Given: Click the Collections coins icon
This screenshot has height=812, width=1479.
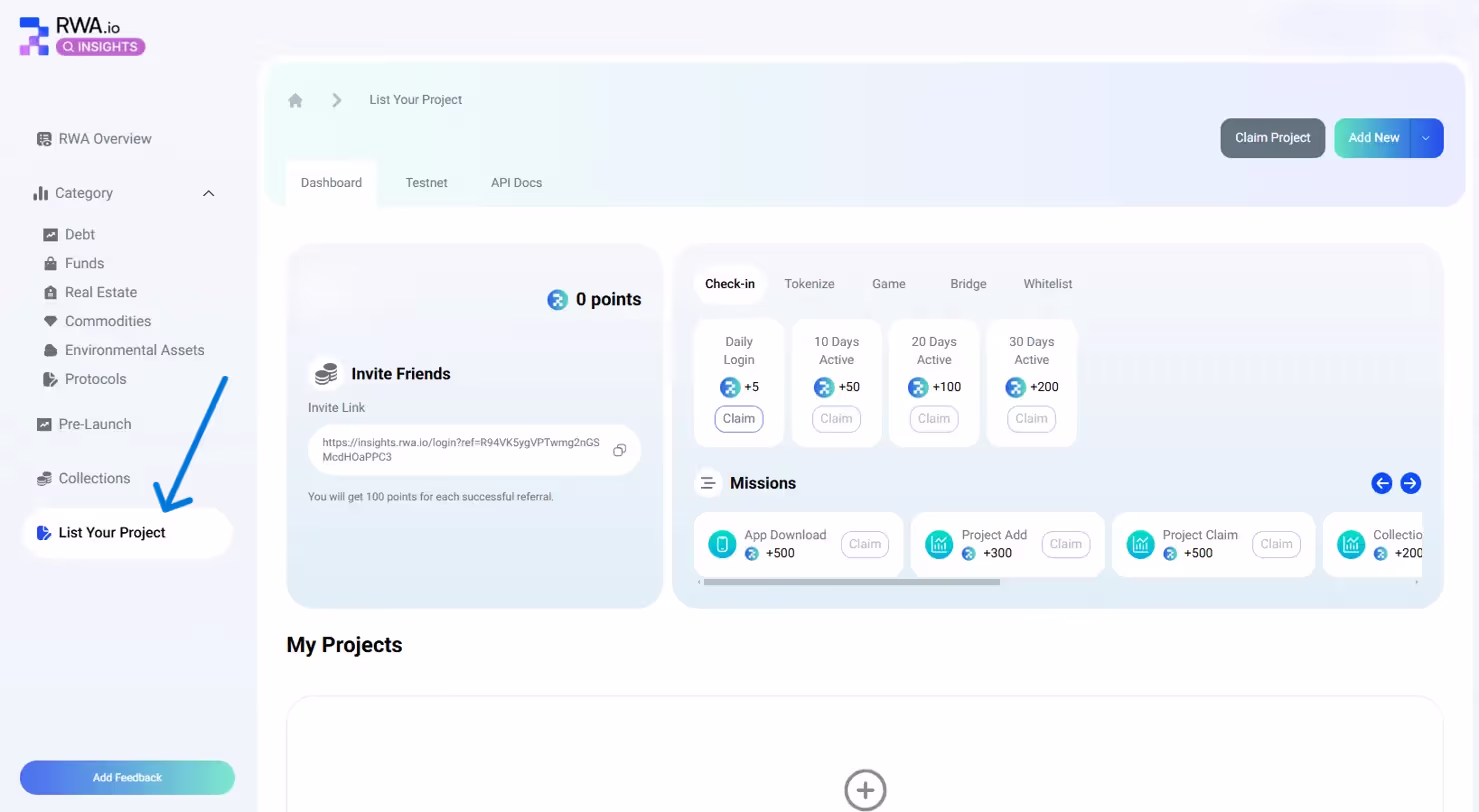Looking at the screenshot, I should (x=44, y=479).
